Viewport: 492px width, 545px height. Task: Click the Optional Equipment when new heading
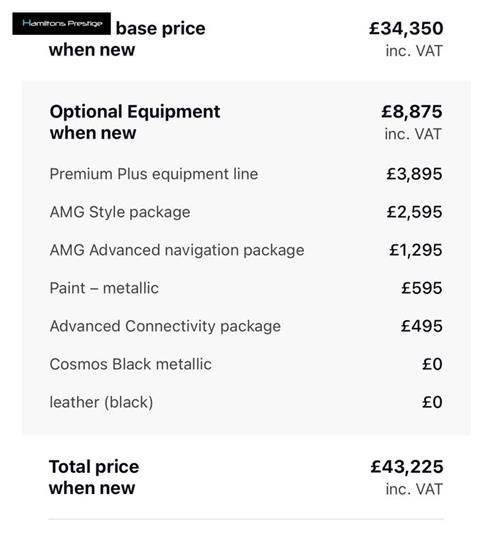coord(135,122)
